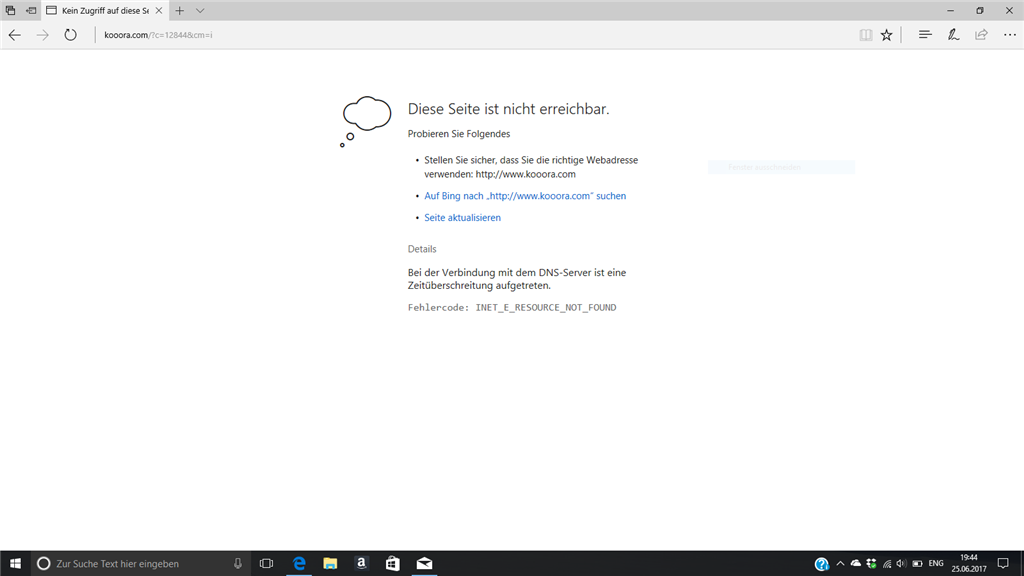Click the 'Diese Seite ist nicht erreichbar.' heading
Screen dimensions: 1024x576
[x=508, y=109]
